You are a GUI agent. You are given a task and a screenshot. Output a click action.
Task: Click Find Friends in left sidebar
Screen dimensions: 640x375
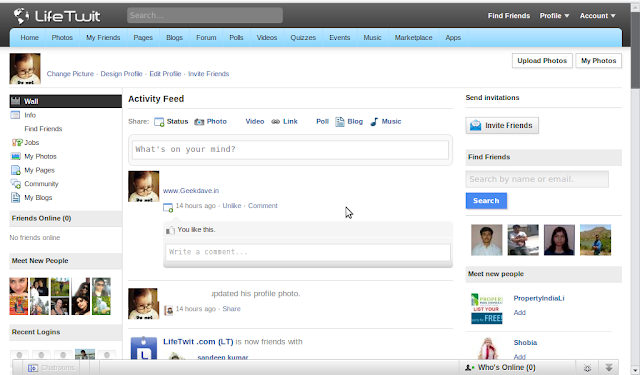click(43, 129)
